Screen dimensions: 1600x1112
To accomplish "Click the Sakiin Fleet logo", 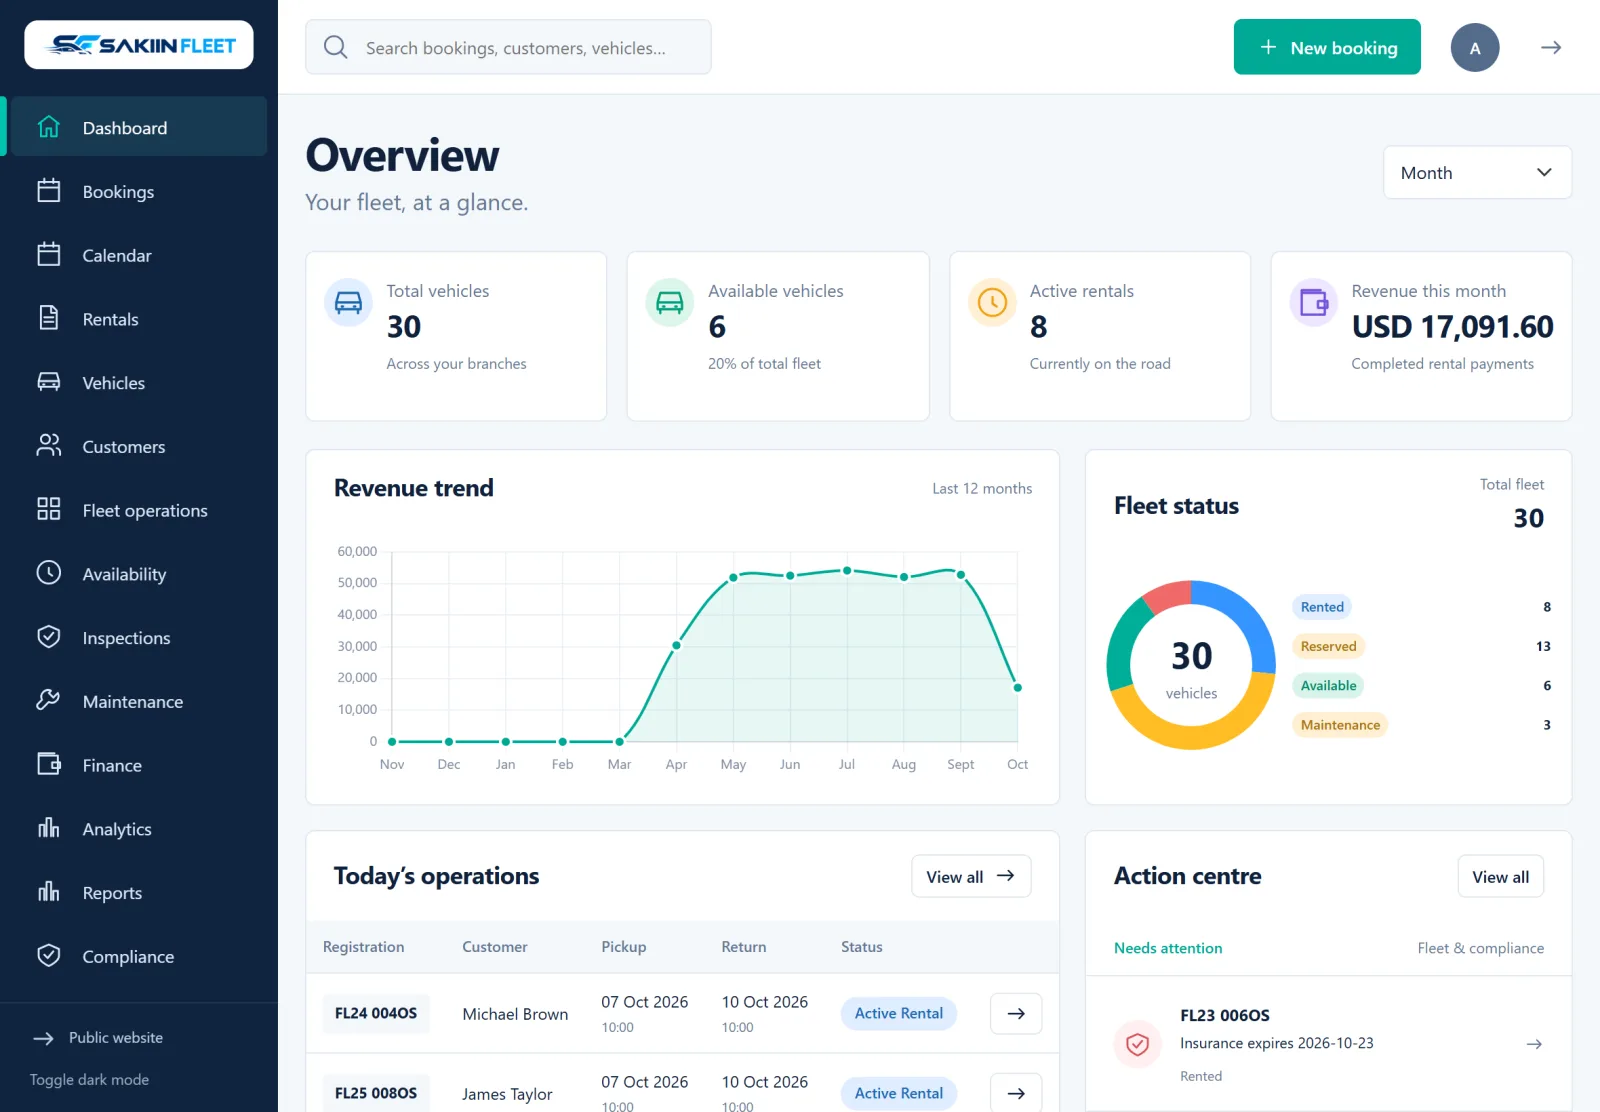I will point(139,45).
